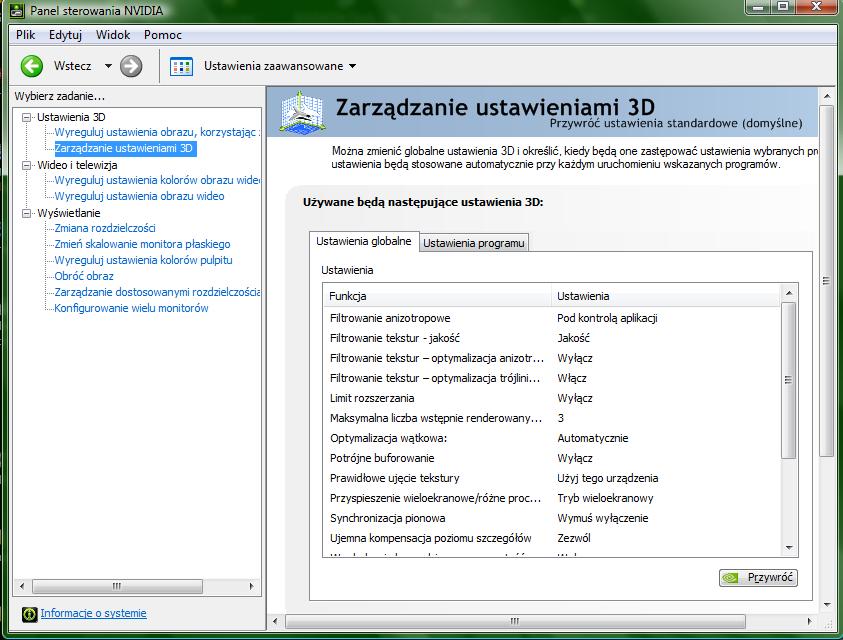Click the Użyj tego urządzenia value
This screenshot has width=843, height=640.
[608, 478]
